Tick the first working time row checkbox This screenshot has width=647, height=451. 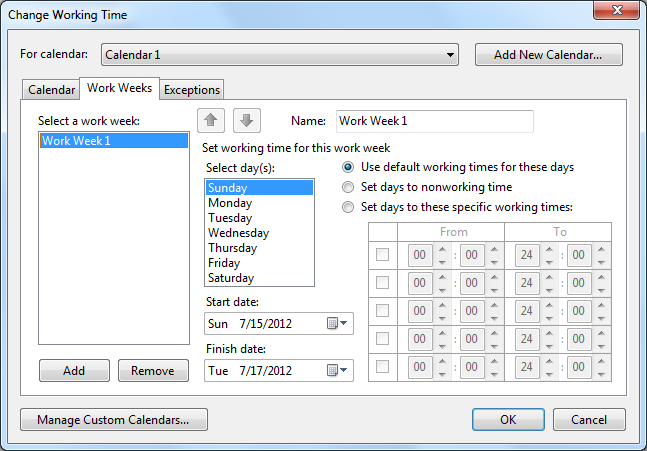pos(382,255)
